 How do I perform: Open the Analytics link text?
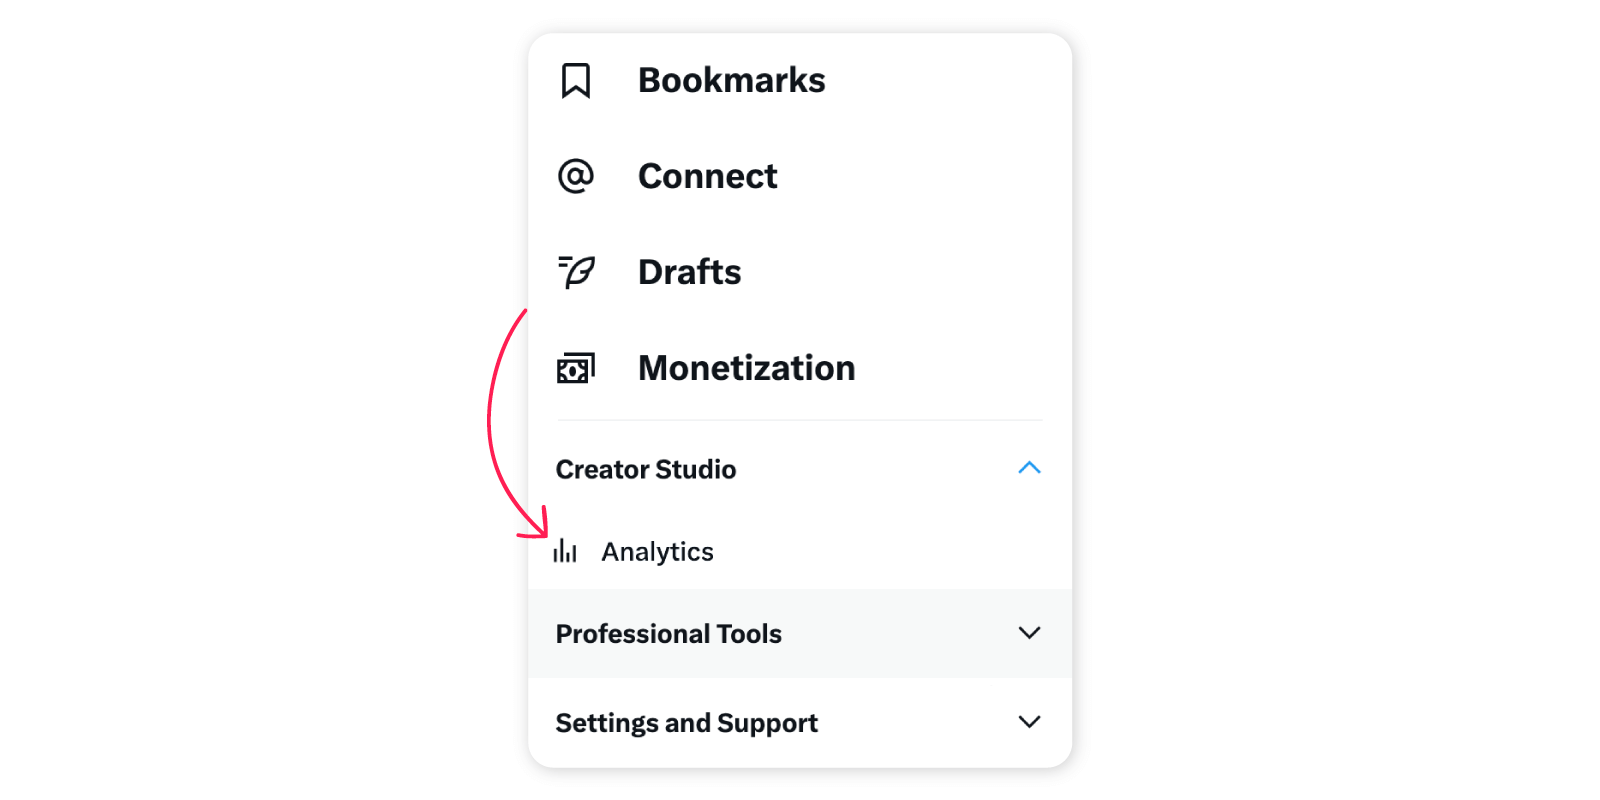pos(657,552)
